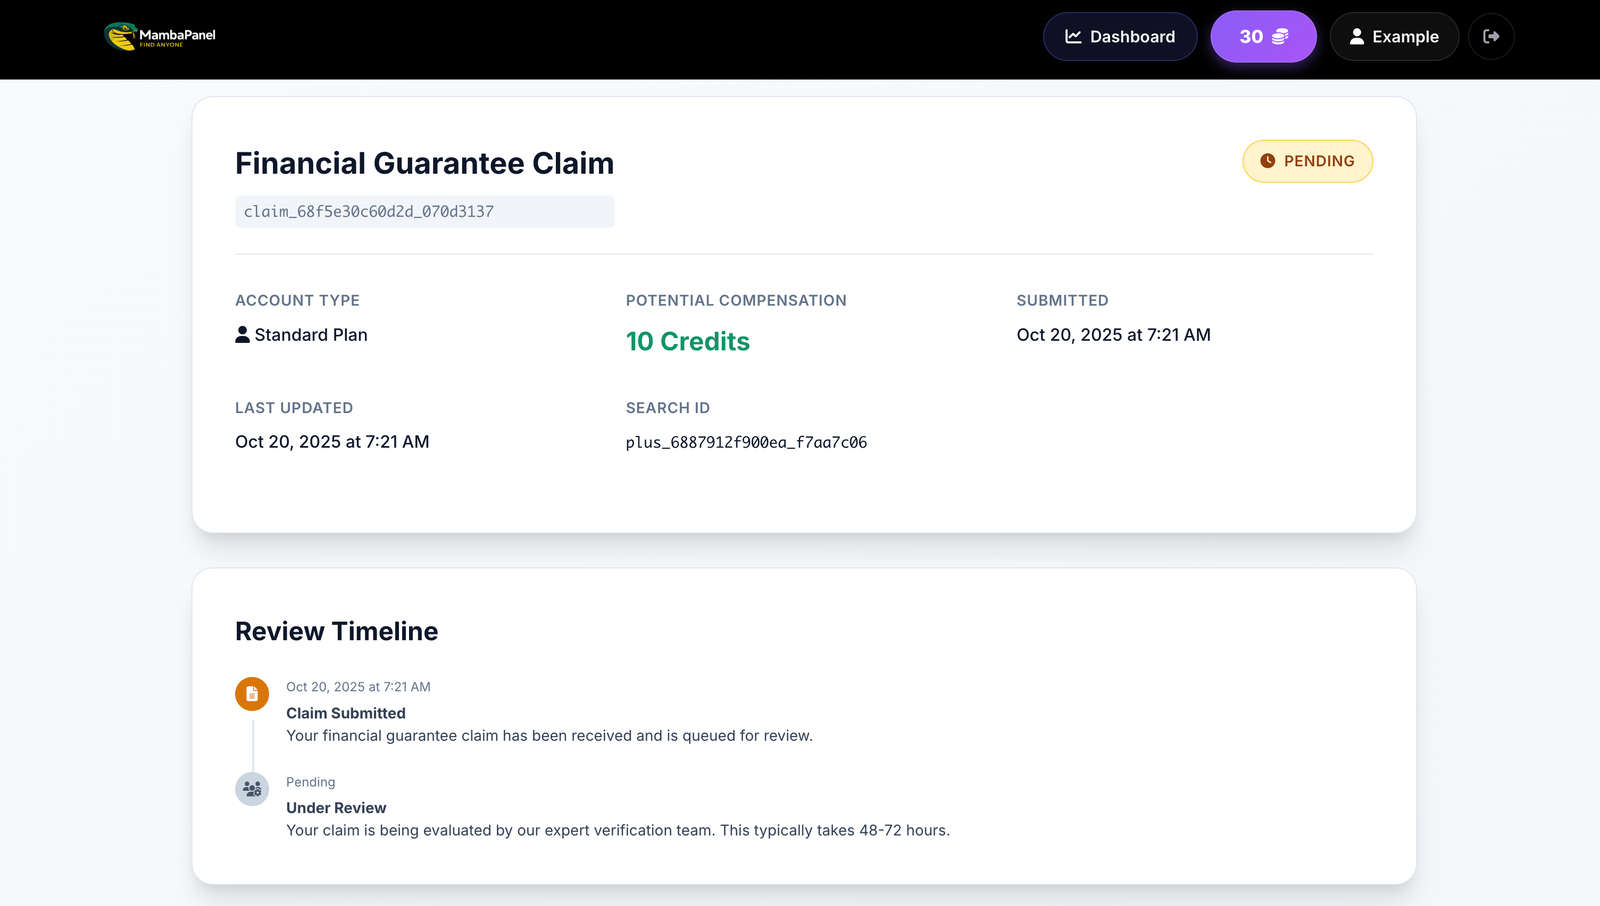This screenshot has height=906, width=1600.
Task: Click the team icon beside Under Review step
Action: point(251,788)
